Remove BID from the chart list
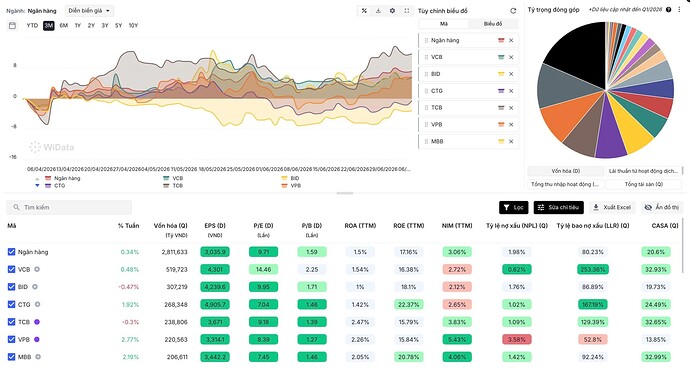 [x=511, y=74]
